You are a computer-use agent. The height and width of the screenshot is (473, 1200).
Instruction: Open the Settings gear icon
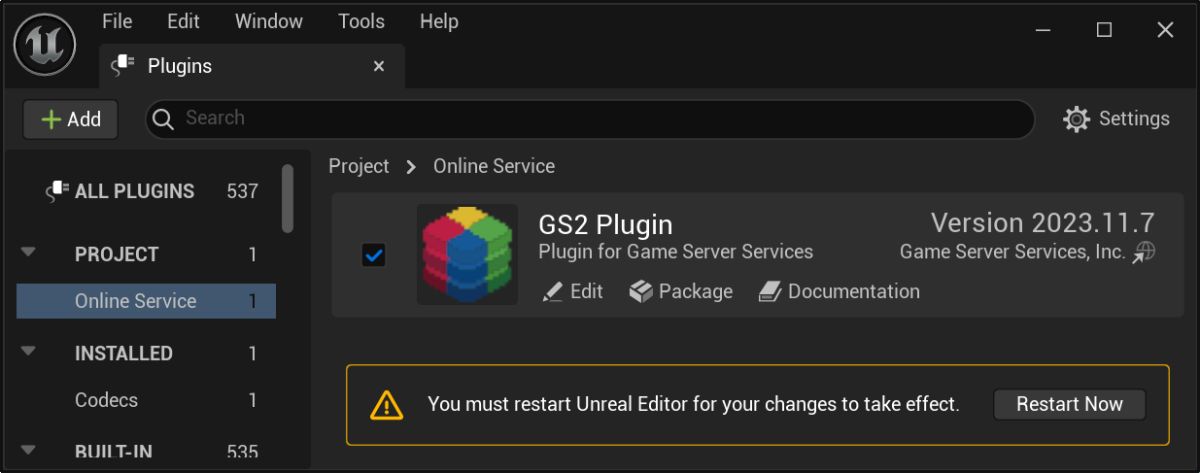[x=1076, y=119]
